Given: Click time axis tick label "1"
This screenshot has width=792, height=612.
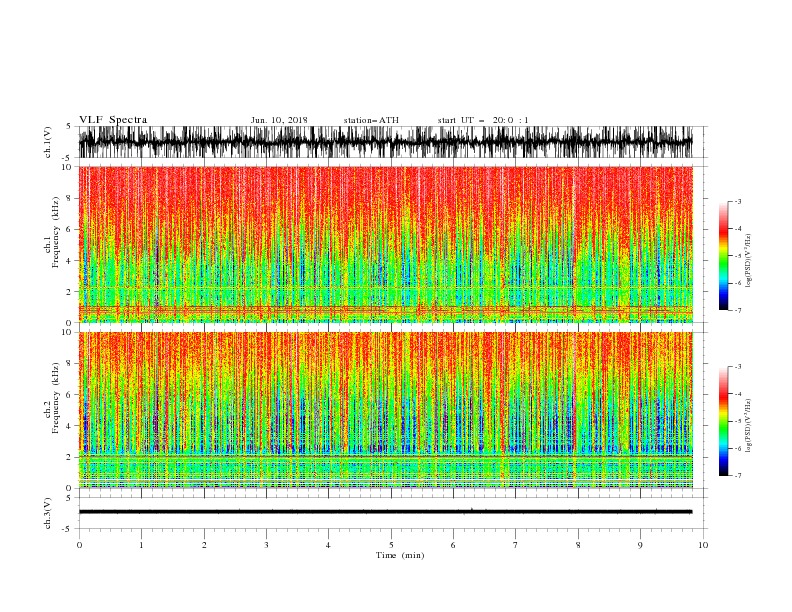Looking at the screenshot, I should pos(141,545).
